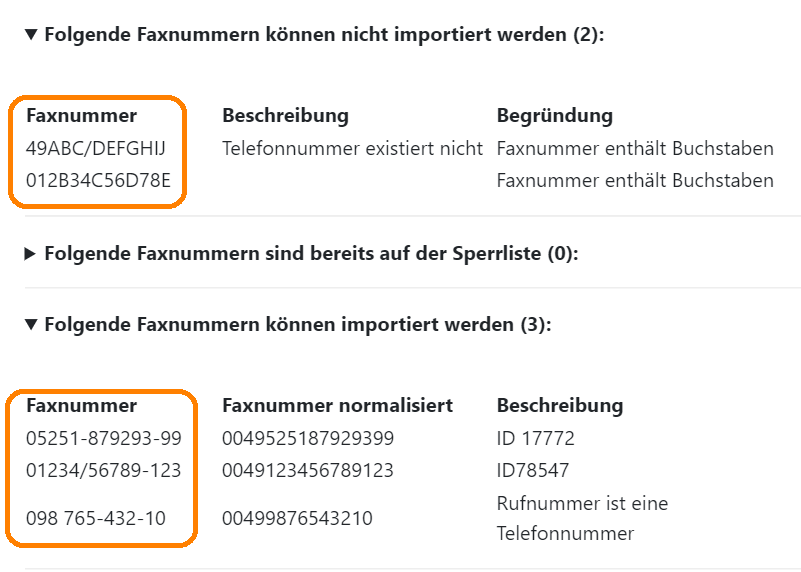Select fax number 49ABC/DEFGHIJ

(x=96, y=149)
